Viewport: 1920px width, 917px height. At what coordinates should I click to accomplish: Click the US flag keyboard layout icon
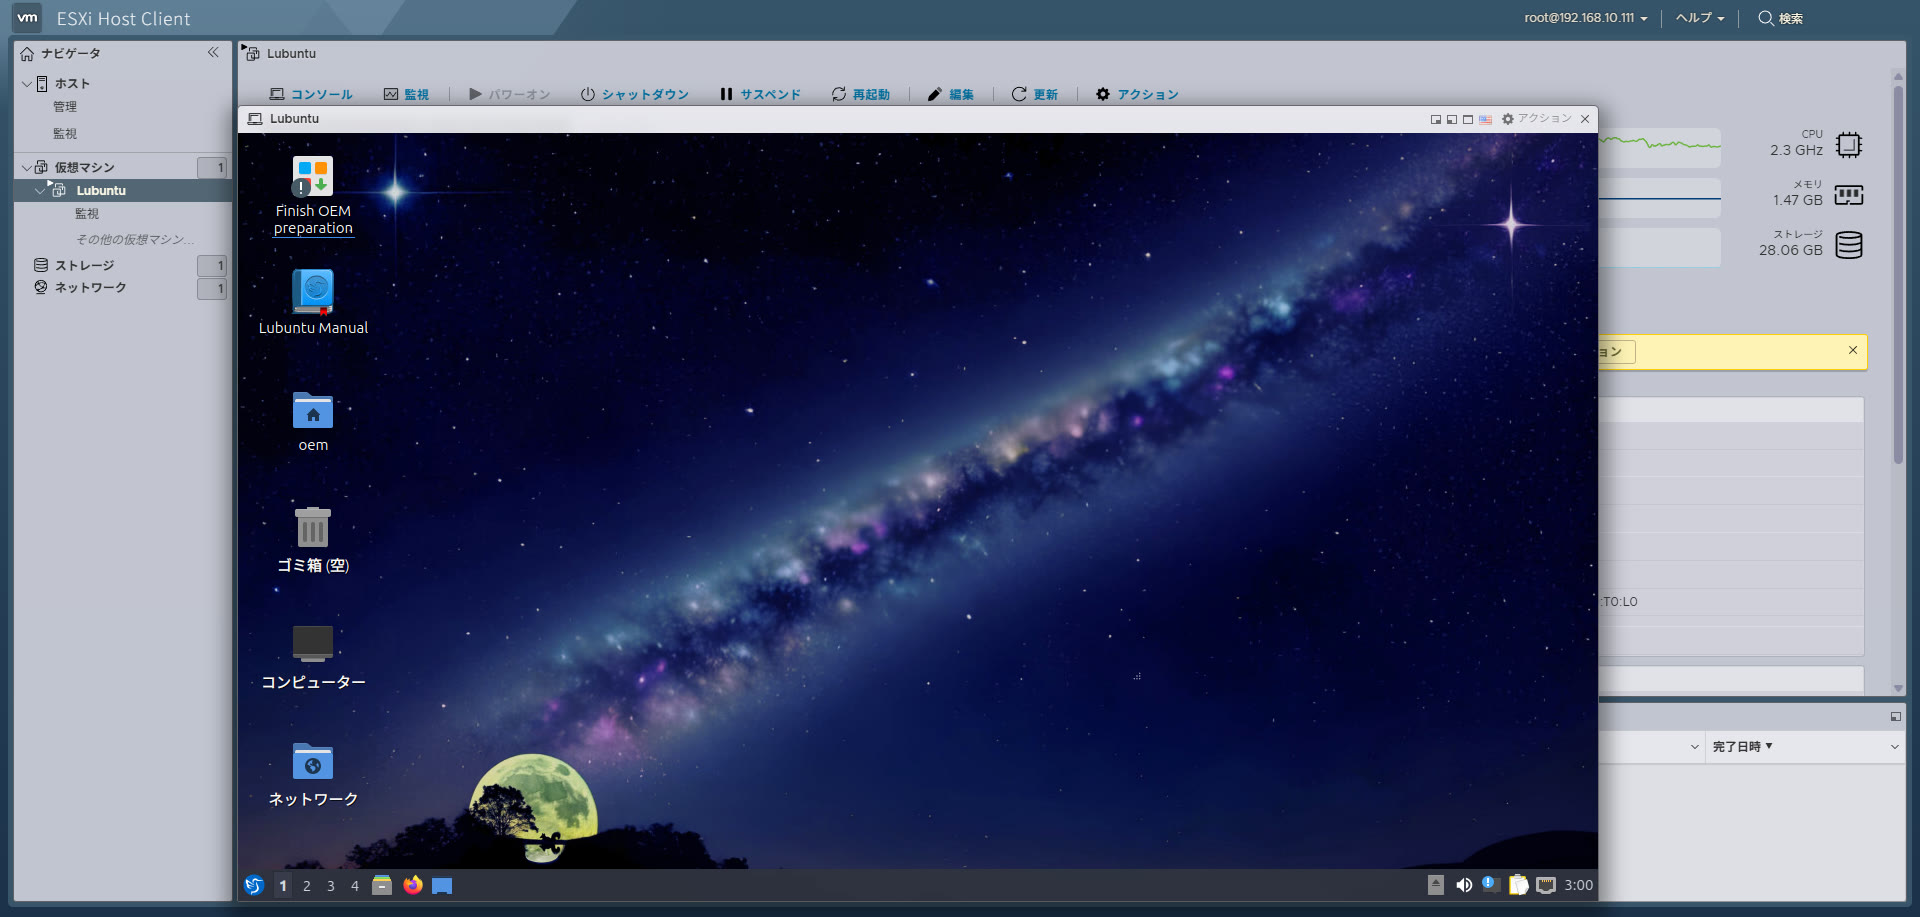tap(1485, 119)
